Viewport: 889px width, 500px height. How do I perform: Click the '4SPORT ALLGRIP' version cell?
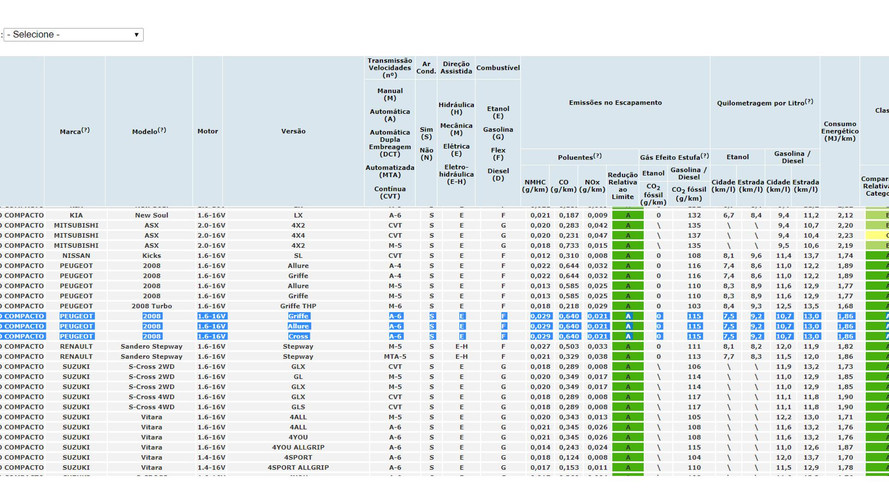[298, 468]
